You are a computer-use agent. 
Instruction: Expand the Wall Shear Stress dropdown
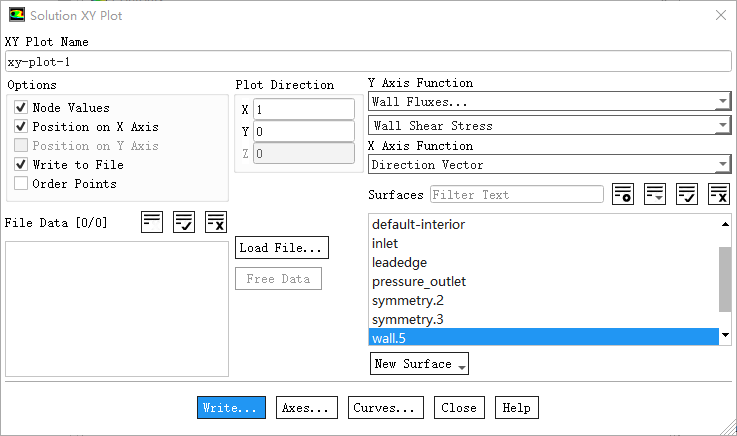(549, 126)
